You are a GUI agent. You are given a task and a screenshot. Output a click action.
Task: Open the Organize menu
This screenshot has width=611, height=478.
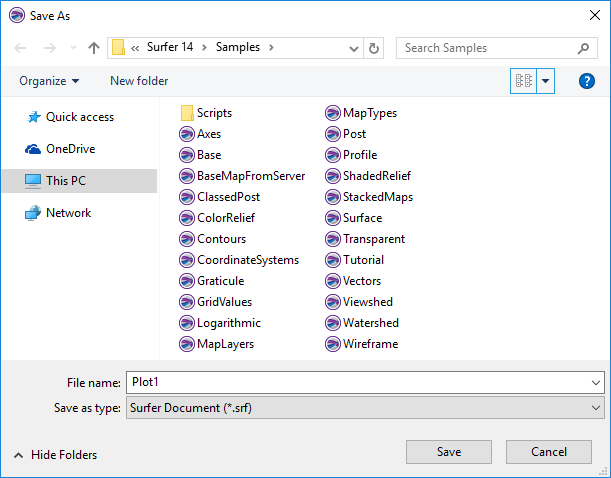[x=49, y=81]
